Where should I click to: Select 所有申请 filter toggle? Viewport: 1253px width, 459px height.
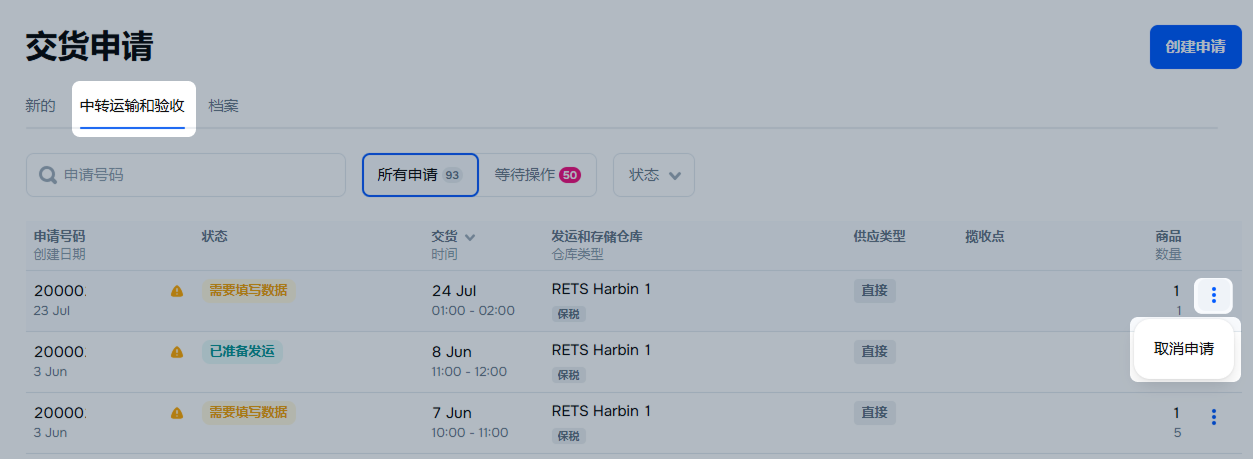point(420,175)
